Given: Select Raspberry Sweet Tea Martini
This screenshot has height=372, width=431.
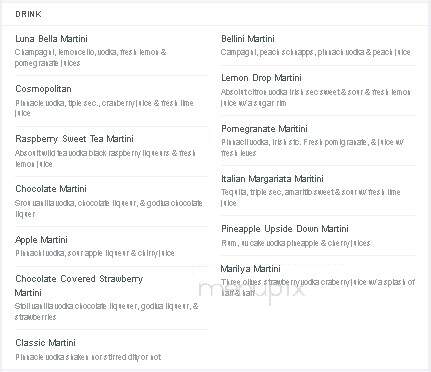Looking at the screenshot, I should 74,139.
